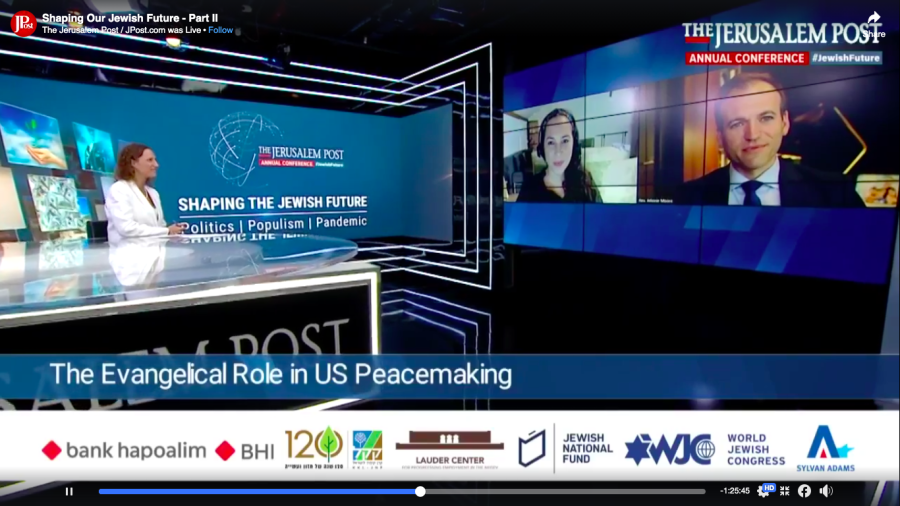Click the video progress scrubber handle
Screen dimensions: 900x506
coord(420,491)
